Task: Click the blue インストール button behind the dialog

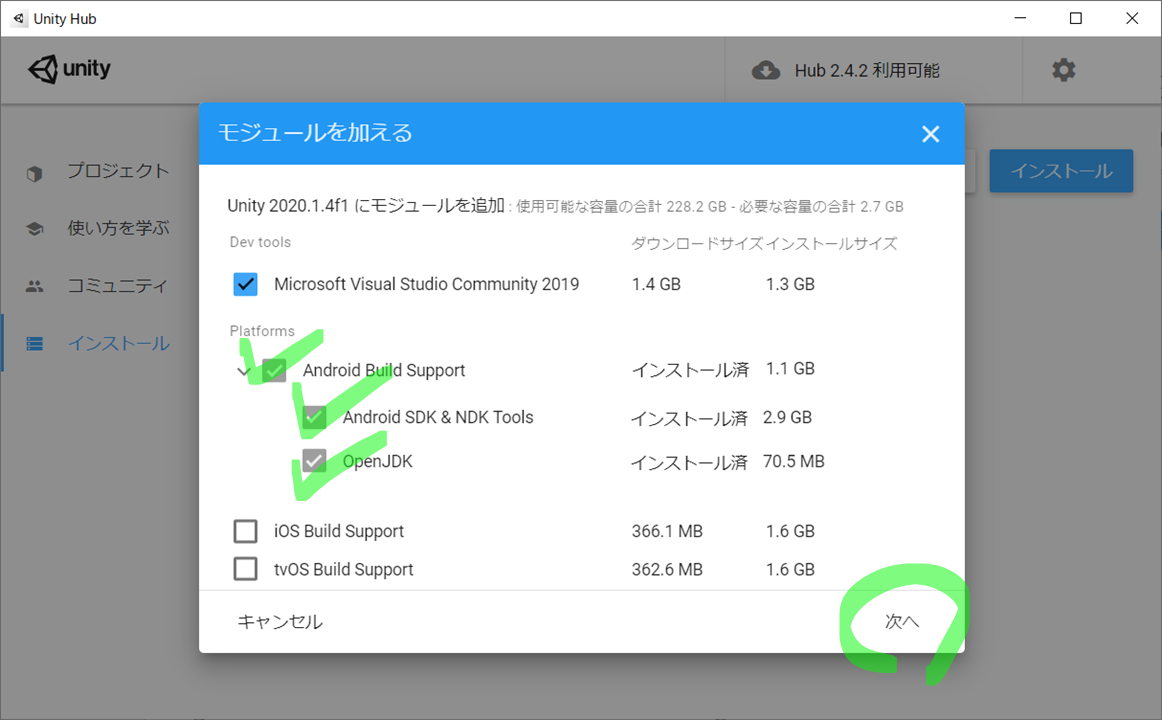Action: [1061, 171]
